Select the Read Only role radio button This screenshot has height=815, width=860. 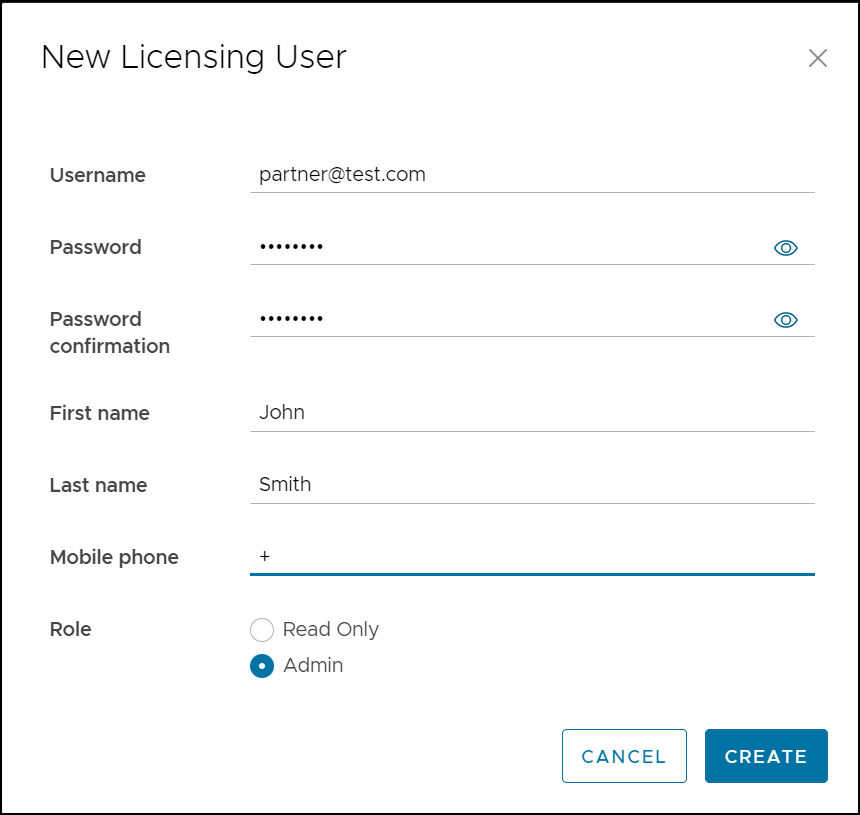click(262, 630)
